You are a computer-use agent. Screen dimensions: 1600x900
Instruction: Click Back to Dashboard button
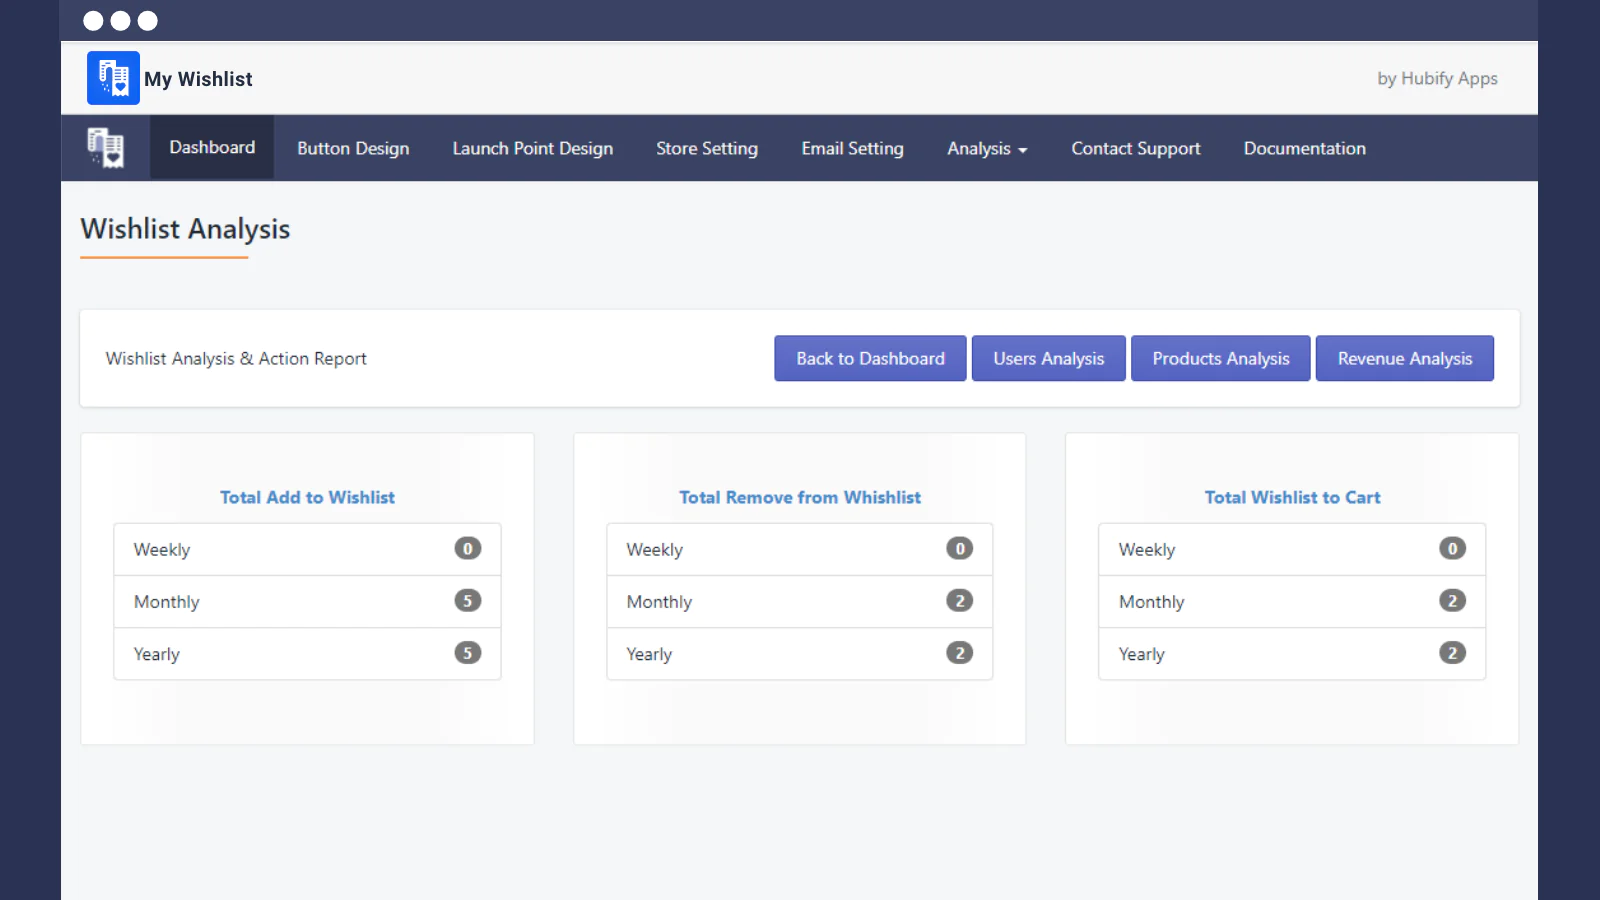pos(870,358)
